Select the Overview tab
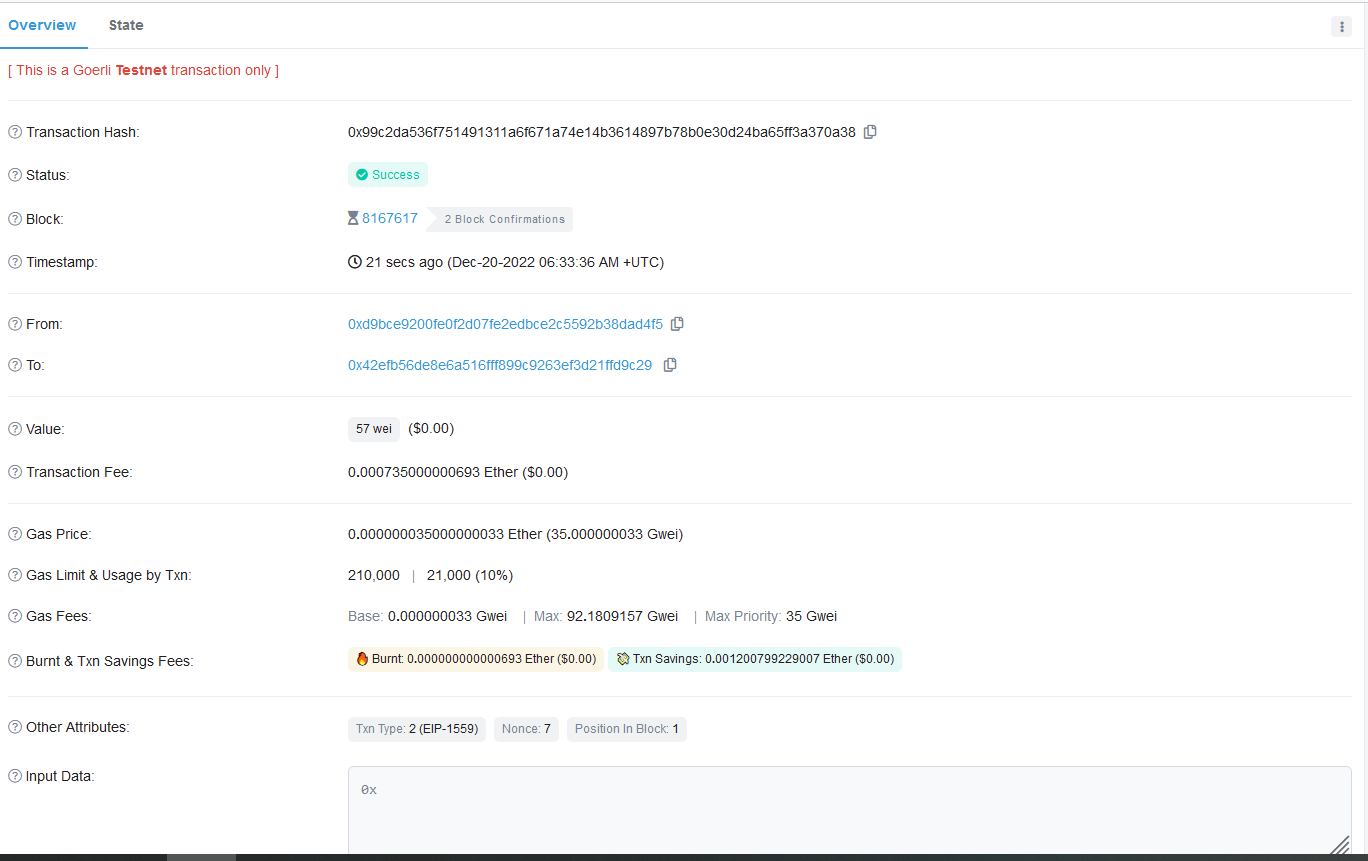The image size is (1368, 861). coord(43,25)
